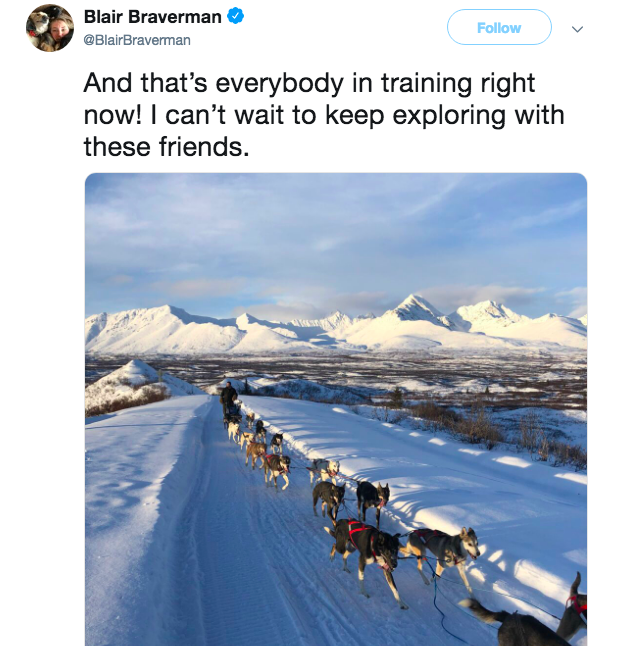Click the pair of black dogs mid-team

(351, 501)
